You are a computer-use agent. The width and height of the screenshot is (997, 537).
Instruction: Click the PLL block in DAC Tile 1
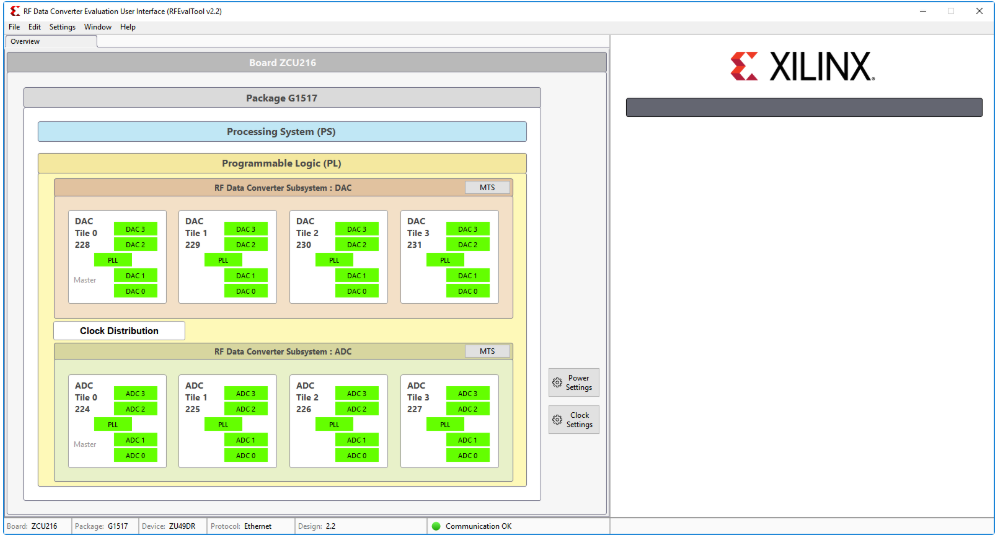pyautogui.click(x=223, y=260)
